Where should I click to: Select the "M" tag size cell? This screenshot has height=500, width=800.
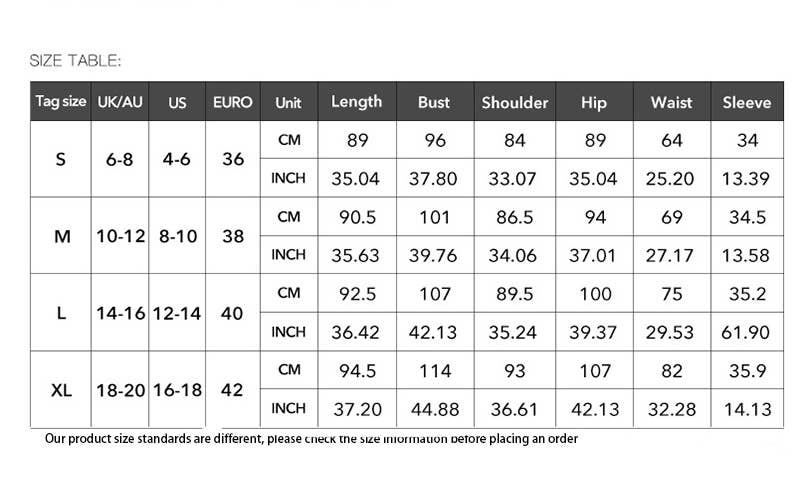61,236
